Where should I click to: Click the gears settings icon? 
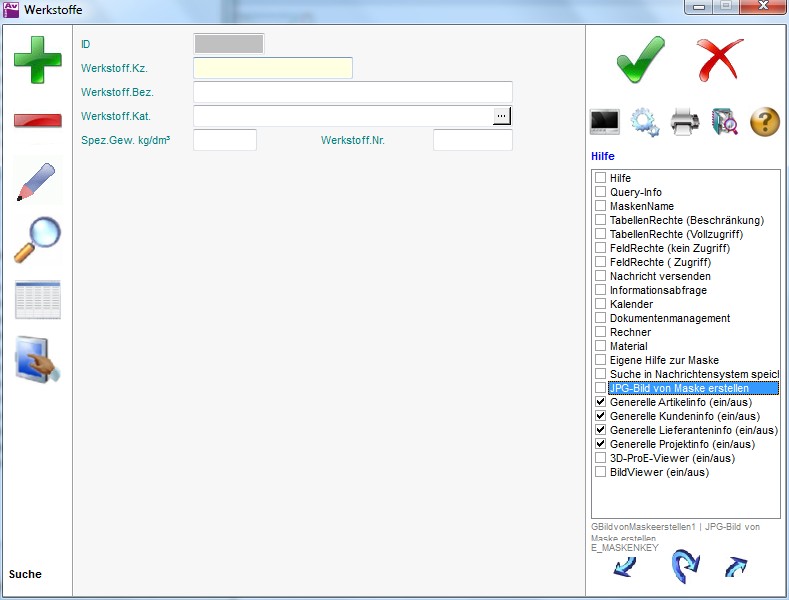tap(645, 122)
